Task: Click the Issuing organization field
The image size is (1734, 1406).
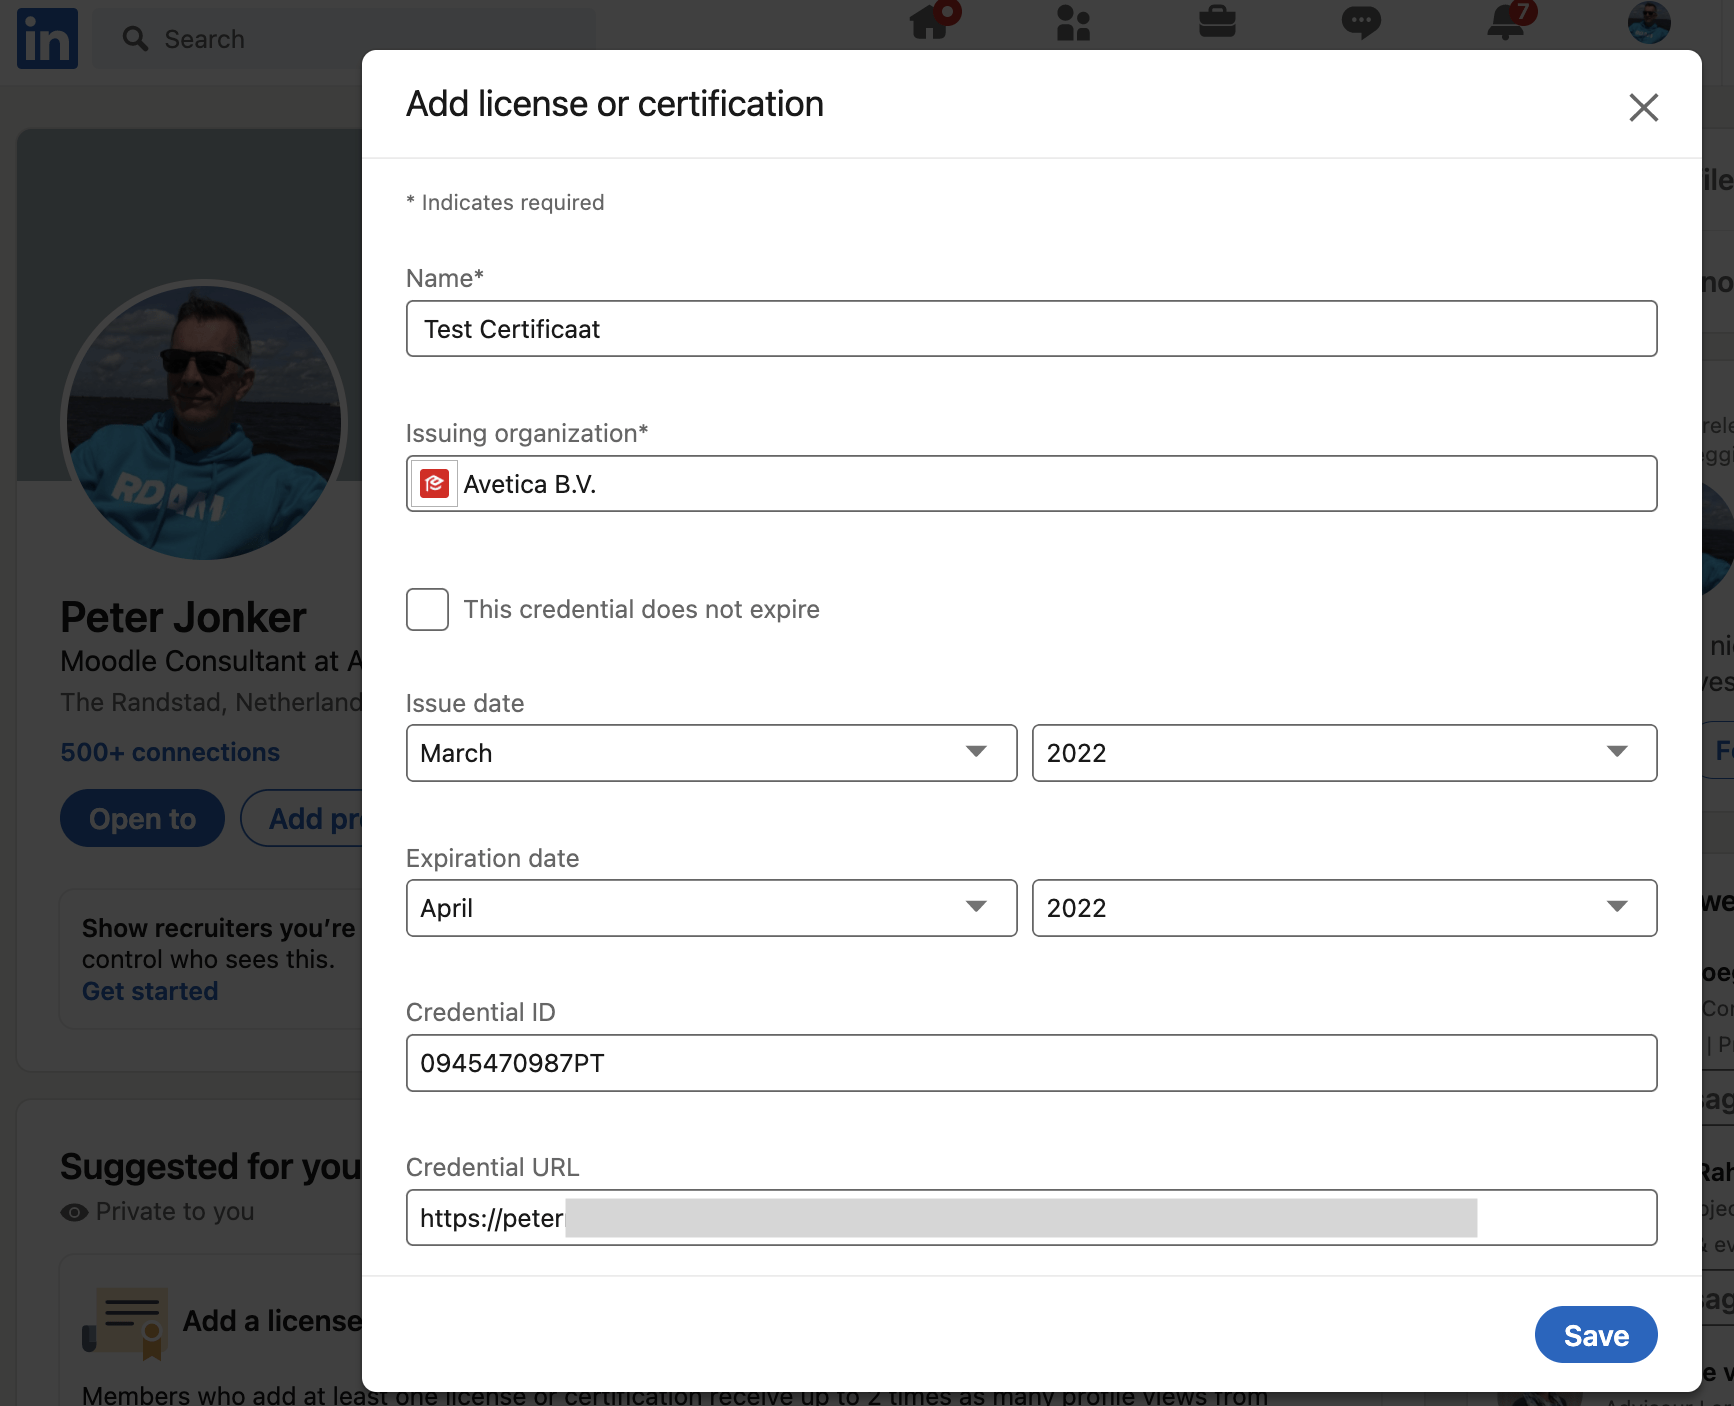Action: coord(1032,484)
